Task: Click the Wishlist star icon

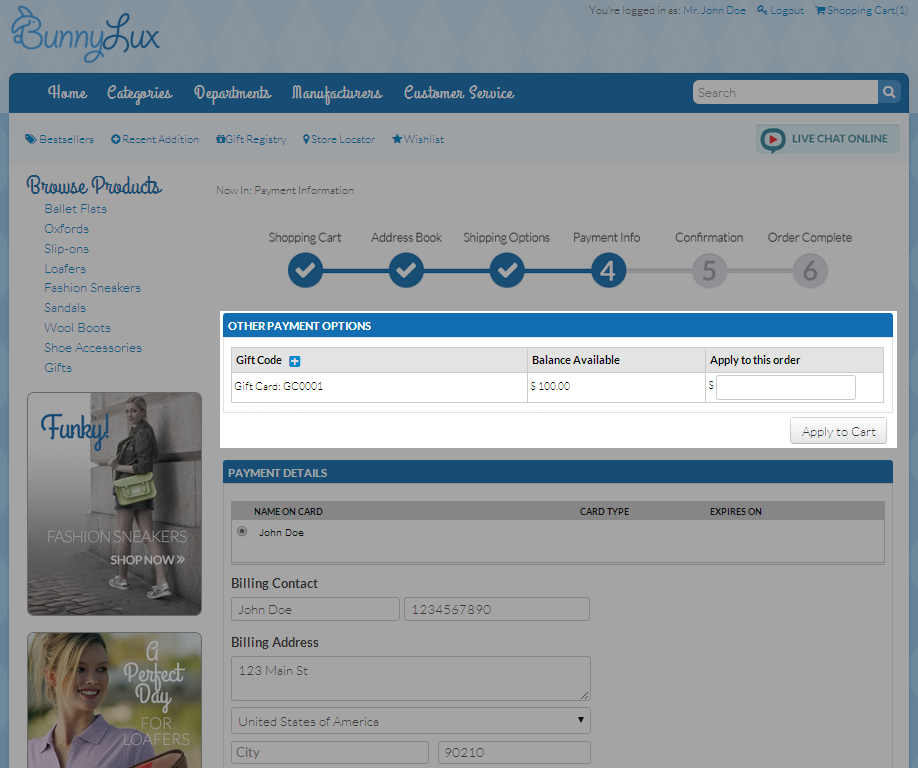Action: click(397, 139)
